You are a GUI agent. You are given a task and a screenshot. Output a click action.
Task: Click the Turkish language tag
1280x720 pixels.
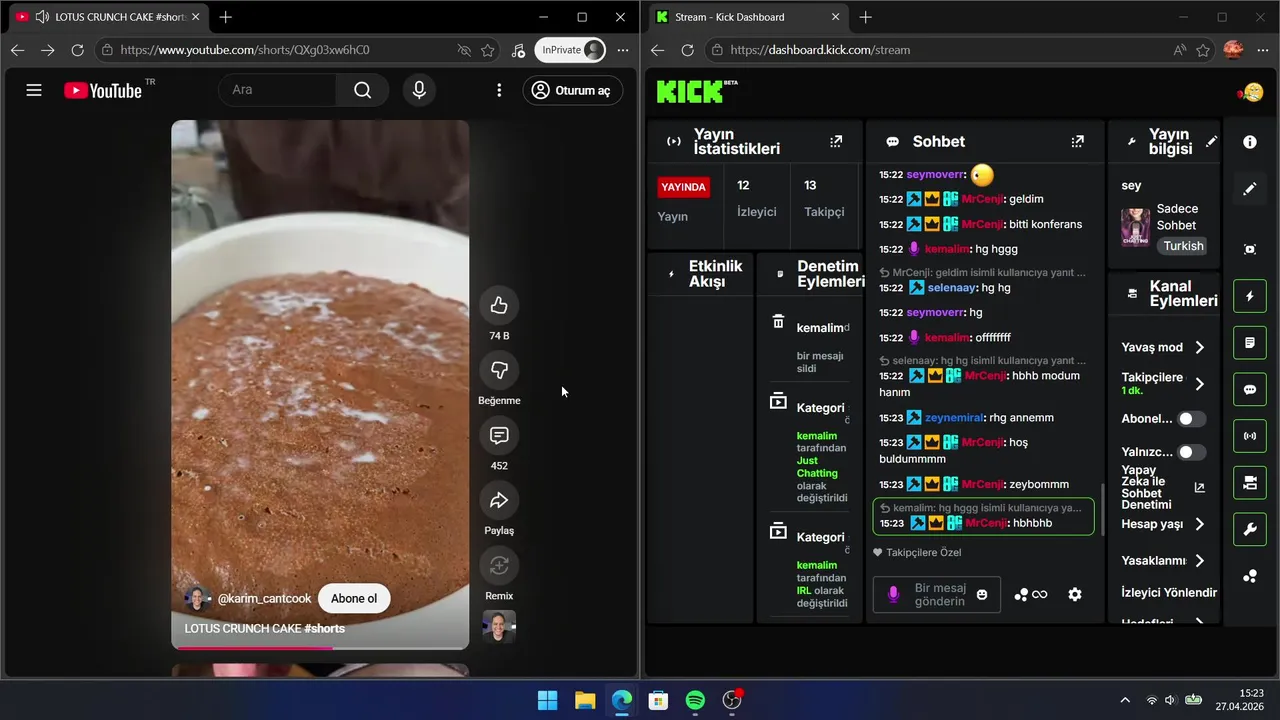pyautogui.click(x=1183, y=246)
